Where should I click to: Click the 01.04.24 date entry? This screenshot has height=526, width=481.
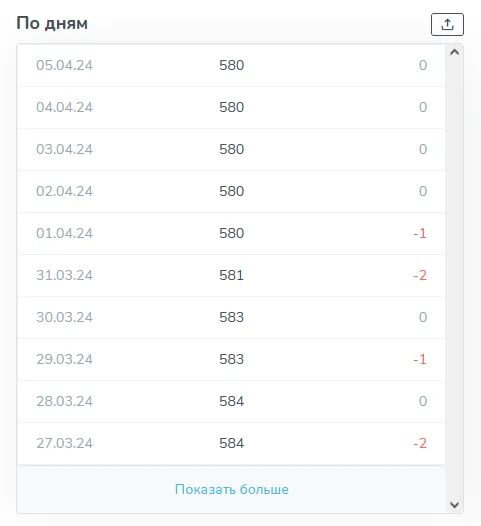point(64,233)
